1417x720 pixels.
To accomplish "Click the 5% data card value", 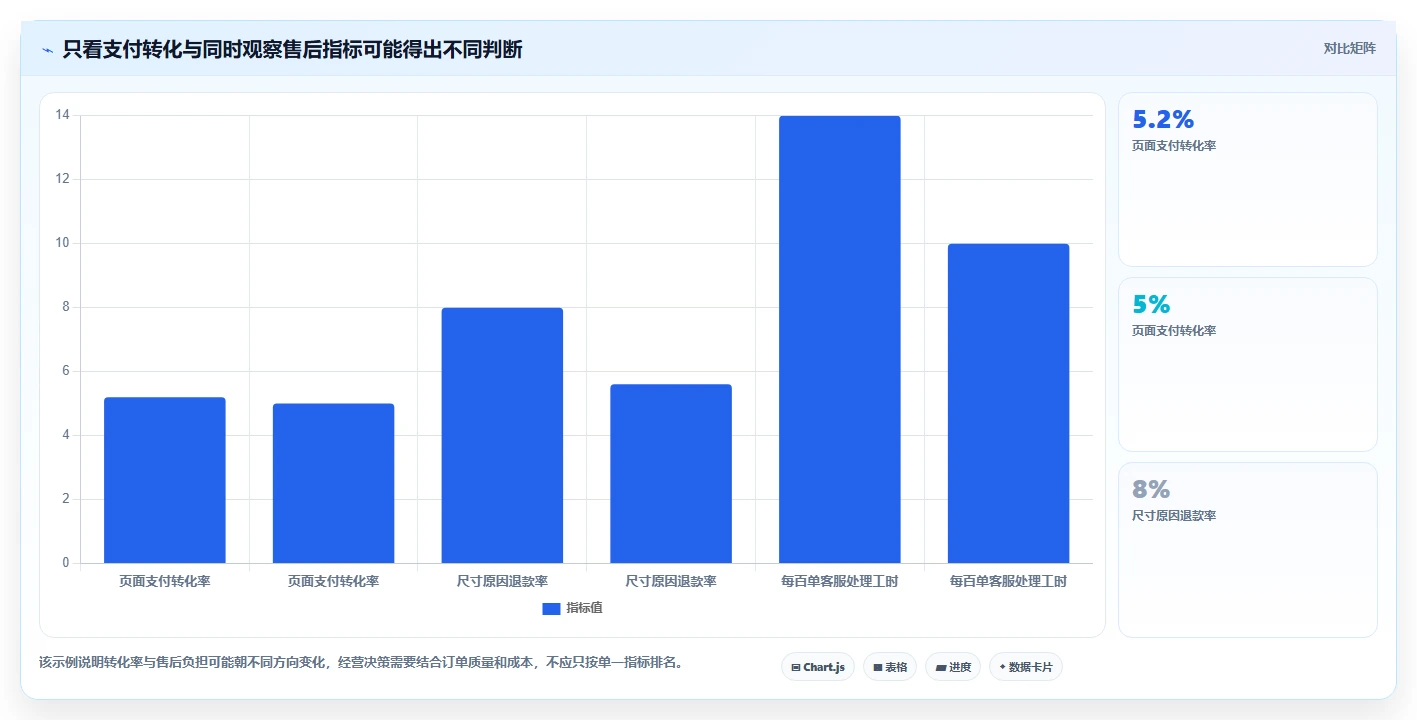I will coord(1151,305).
